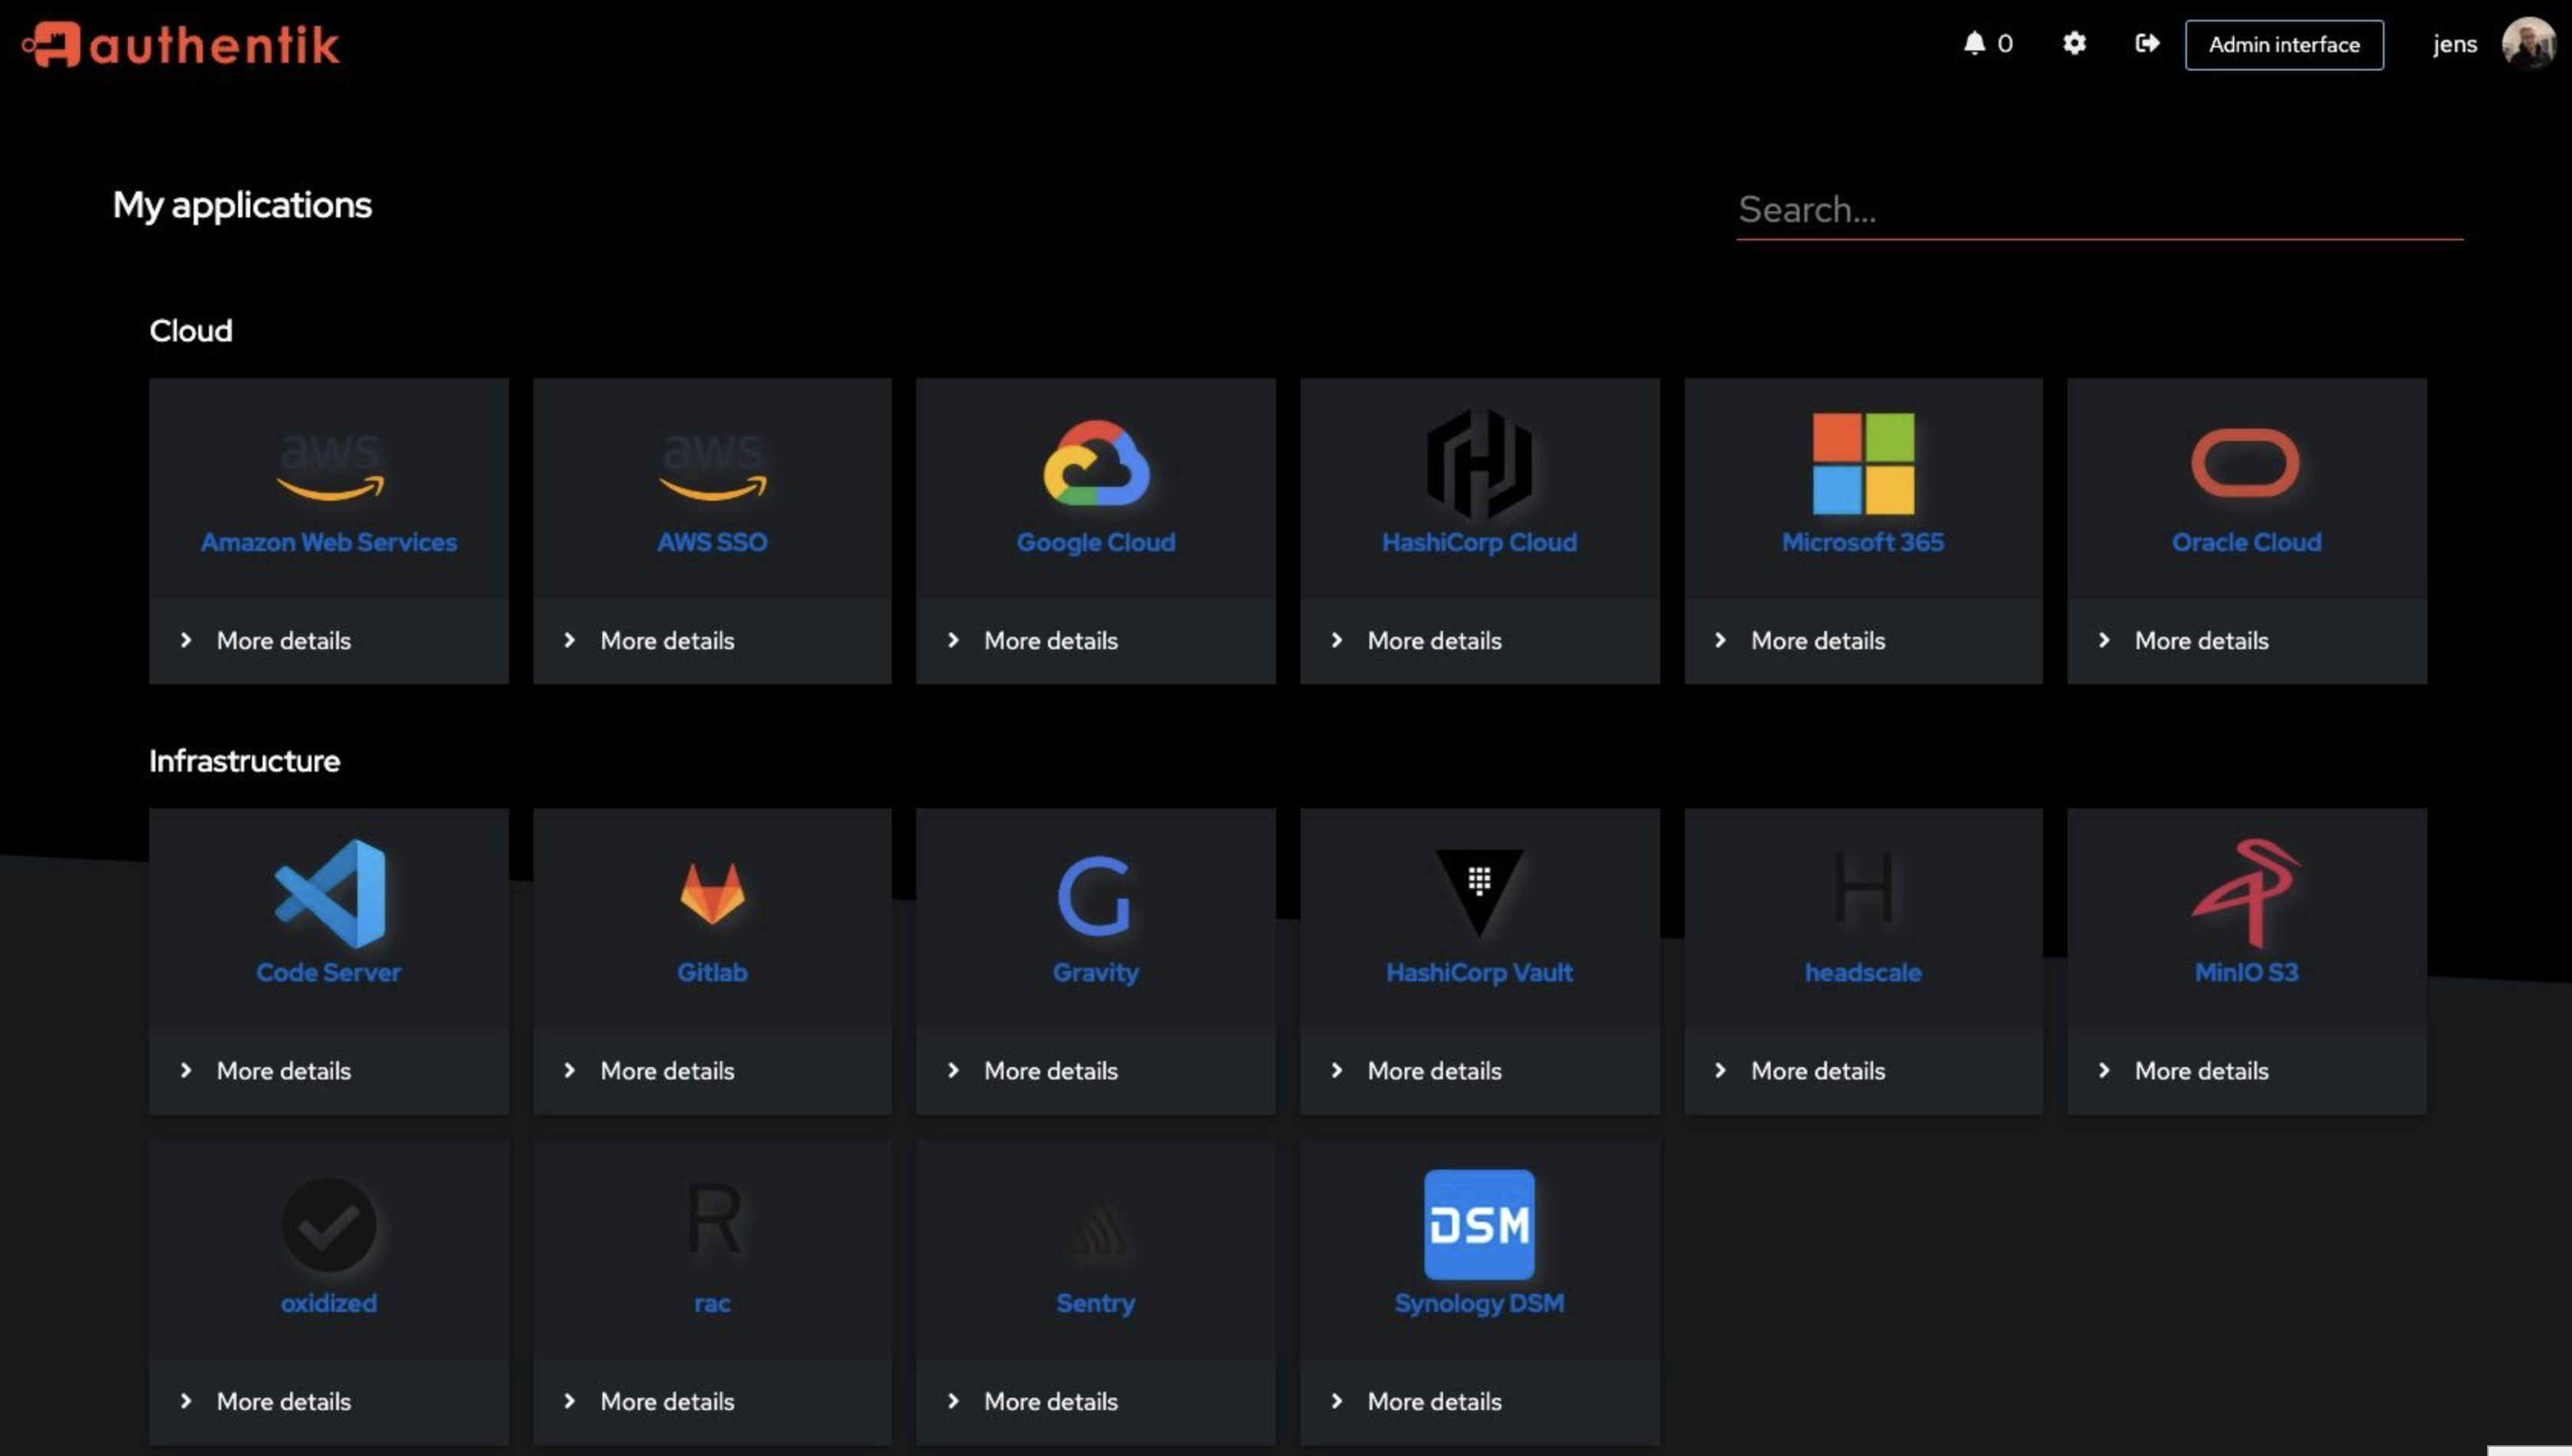Expand More details for Google Cloud
The height and width of the screenshot is (1456, 2572).
pos(1096,640)
